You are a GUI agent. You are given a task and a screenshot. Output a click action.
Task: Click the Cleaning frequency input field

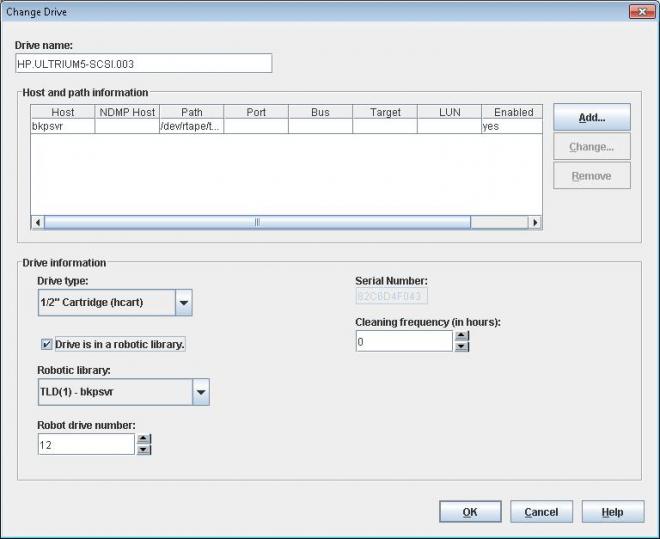(x=404, y=341)
